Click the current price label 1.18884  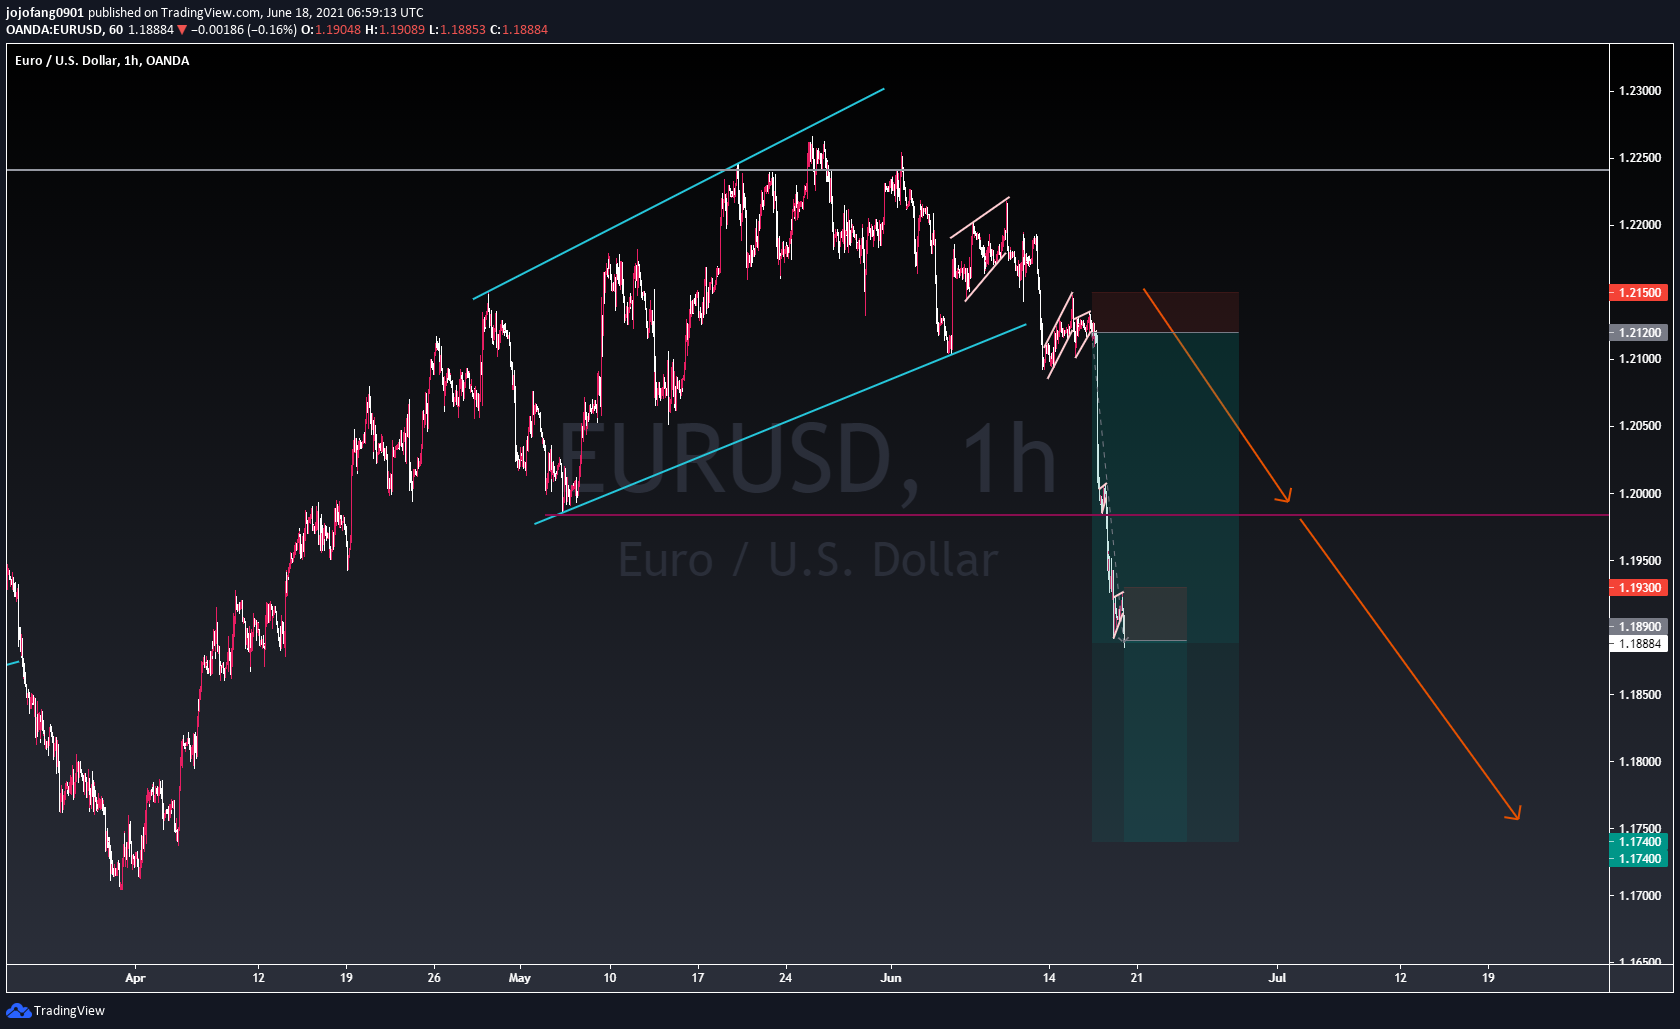pyautogui.click(x=1638, y=644)
